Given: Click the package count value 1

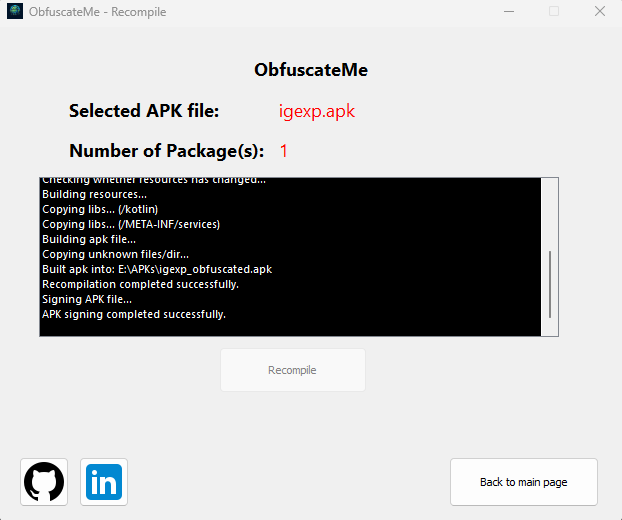Looking at the screenshot, I should (x=284, y=151).
